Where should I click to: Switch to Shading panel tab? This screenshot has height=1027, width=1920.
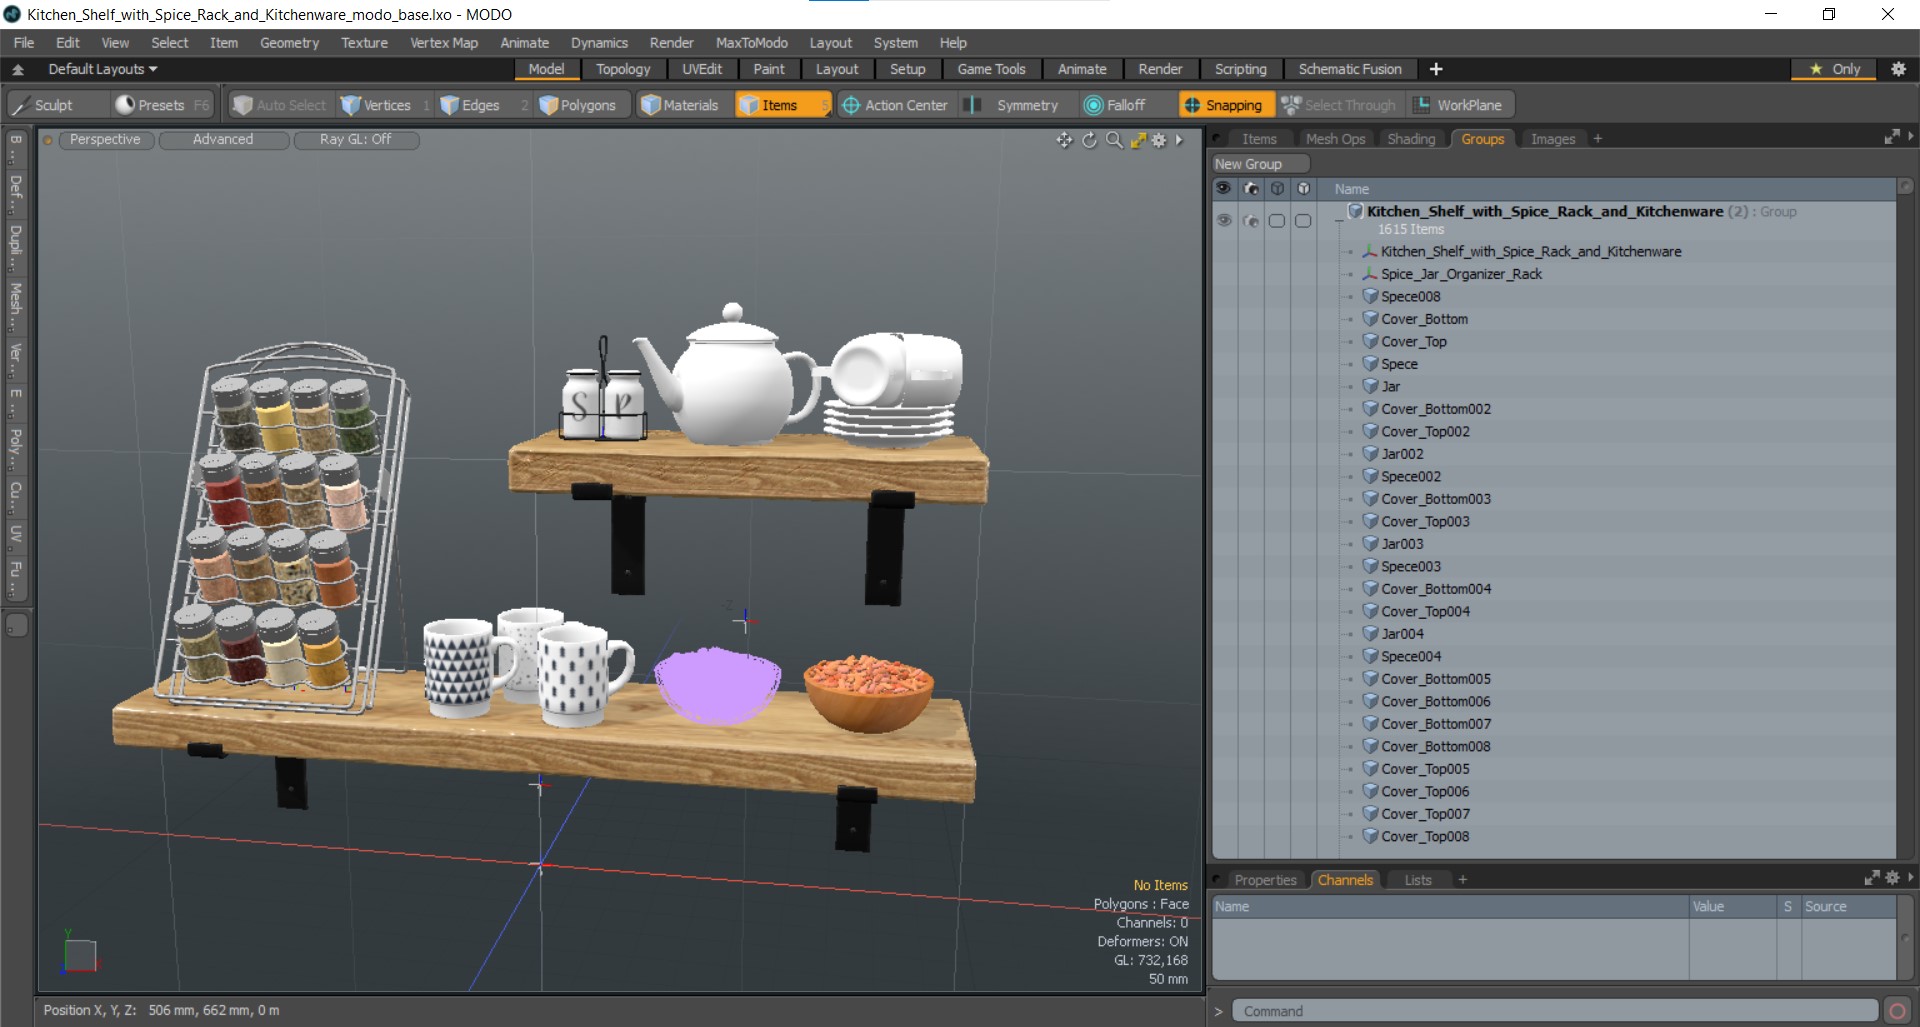click(x=1411, y=139)
